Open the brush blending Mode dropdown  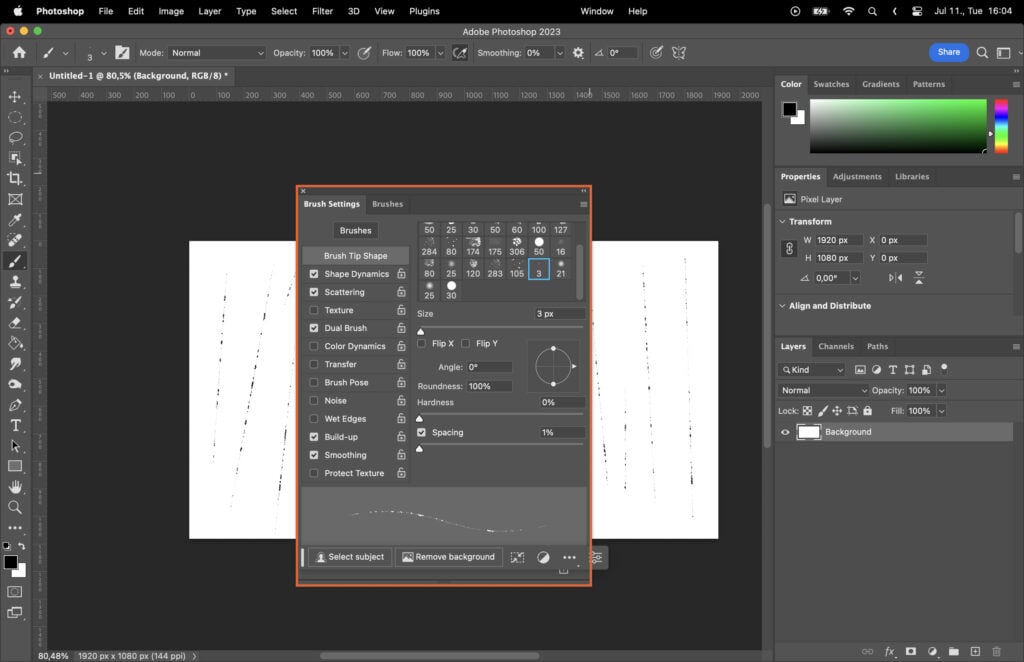tap(215, 52)
